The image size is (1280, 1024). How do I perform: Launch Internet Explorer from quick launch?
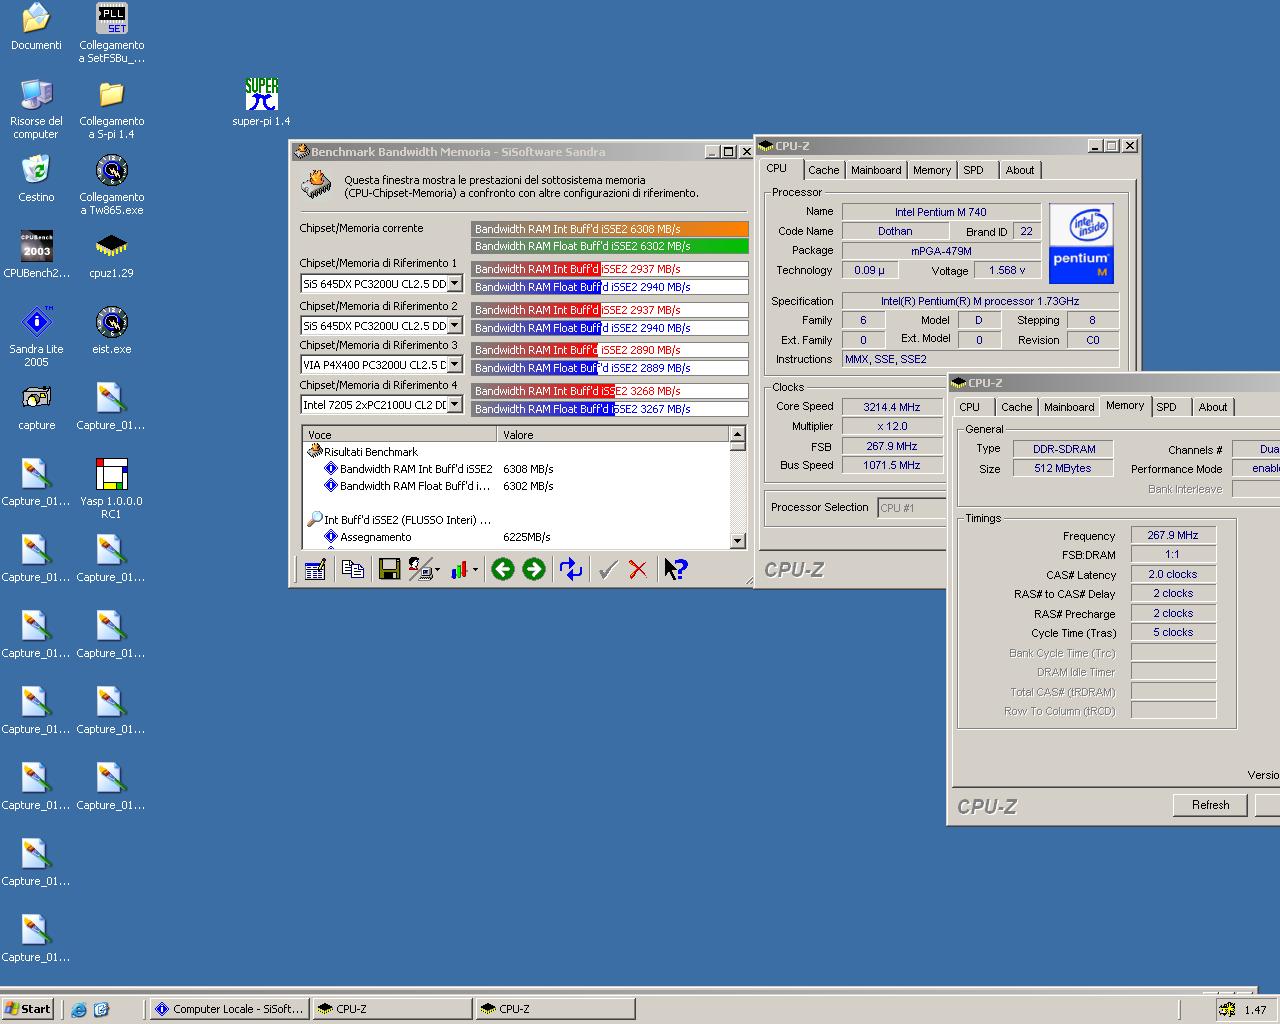click(x=79, y=1009)
